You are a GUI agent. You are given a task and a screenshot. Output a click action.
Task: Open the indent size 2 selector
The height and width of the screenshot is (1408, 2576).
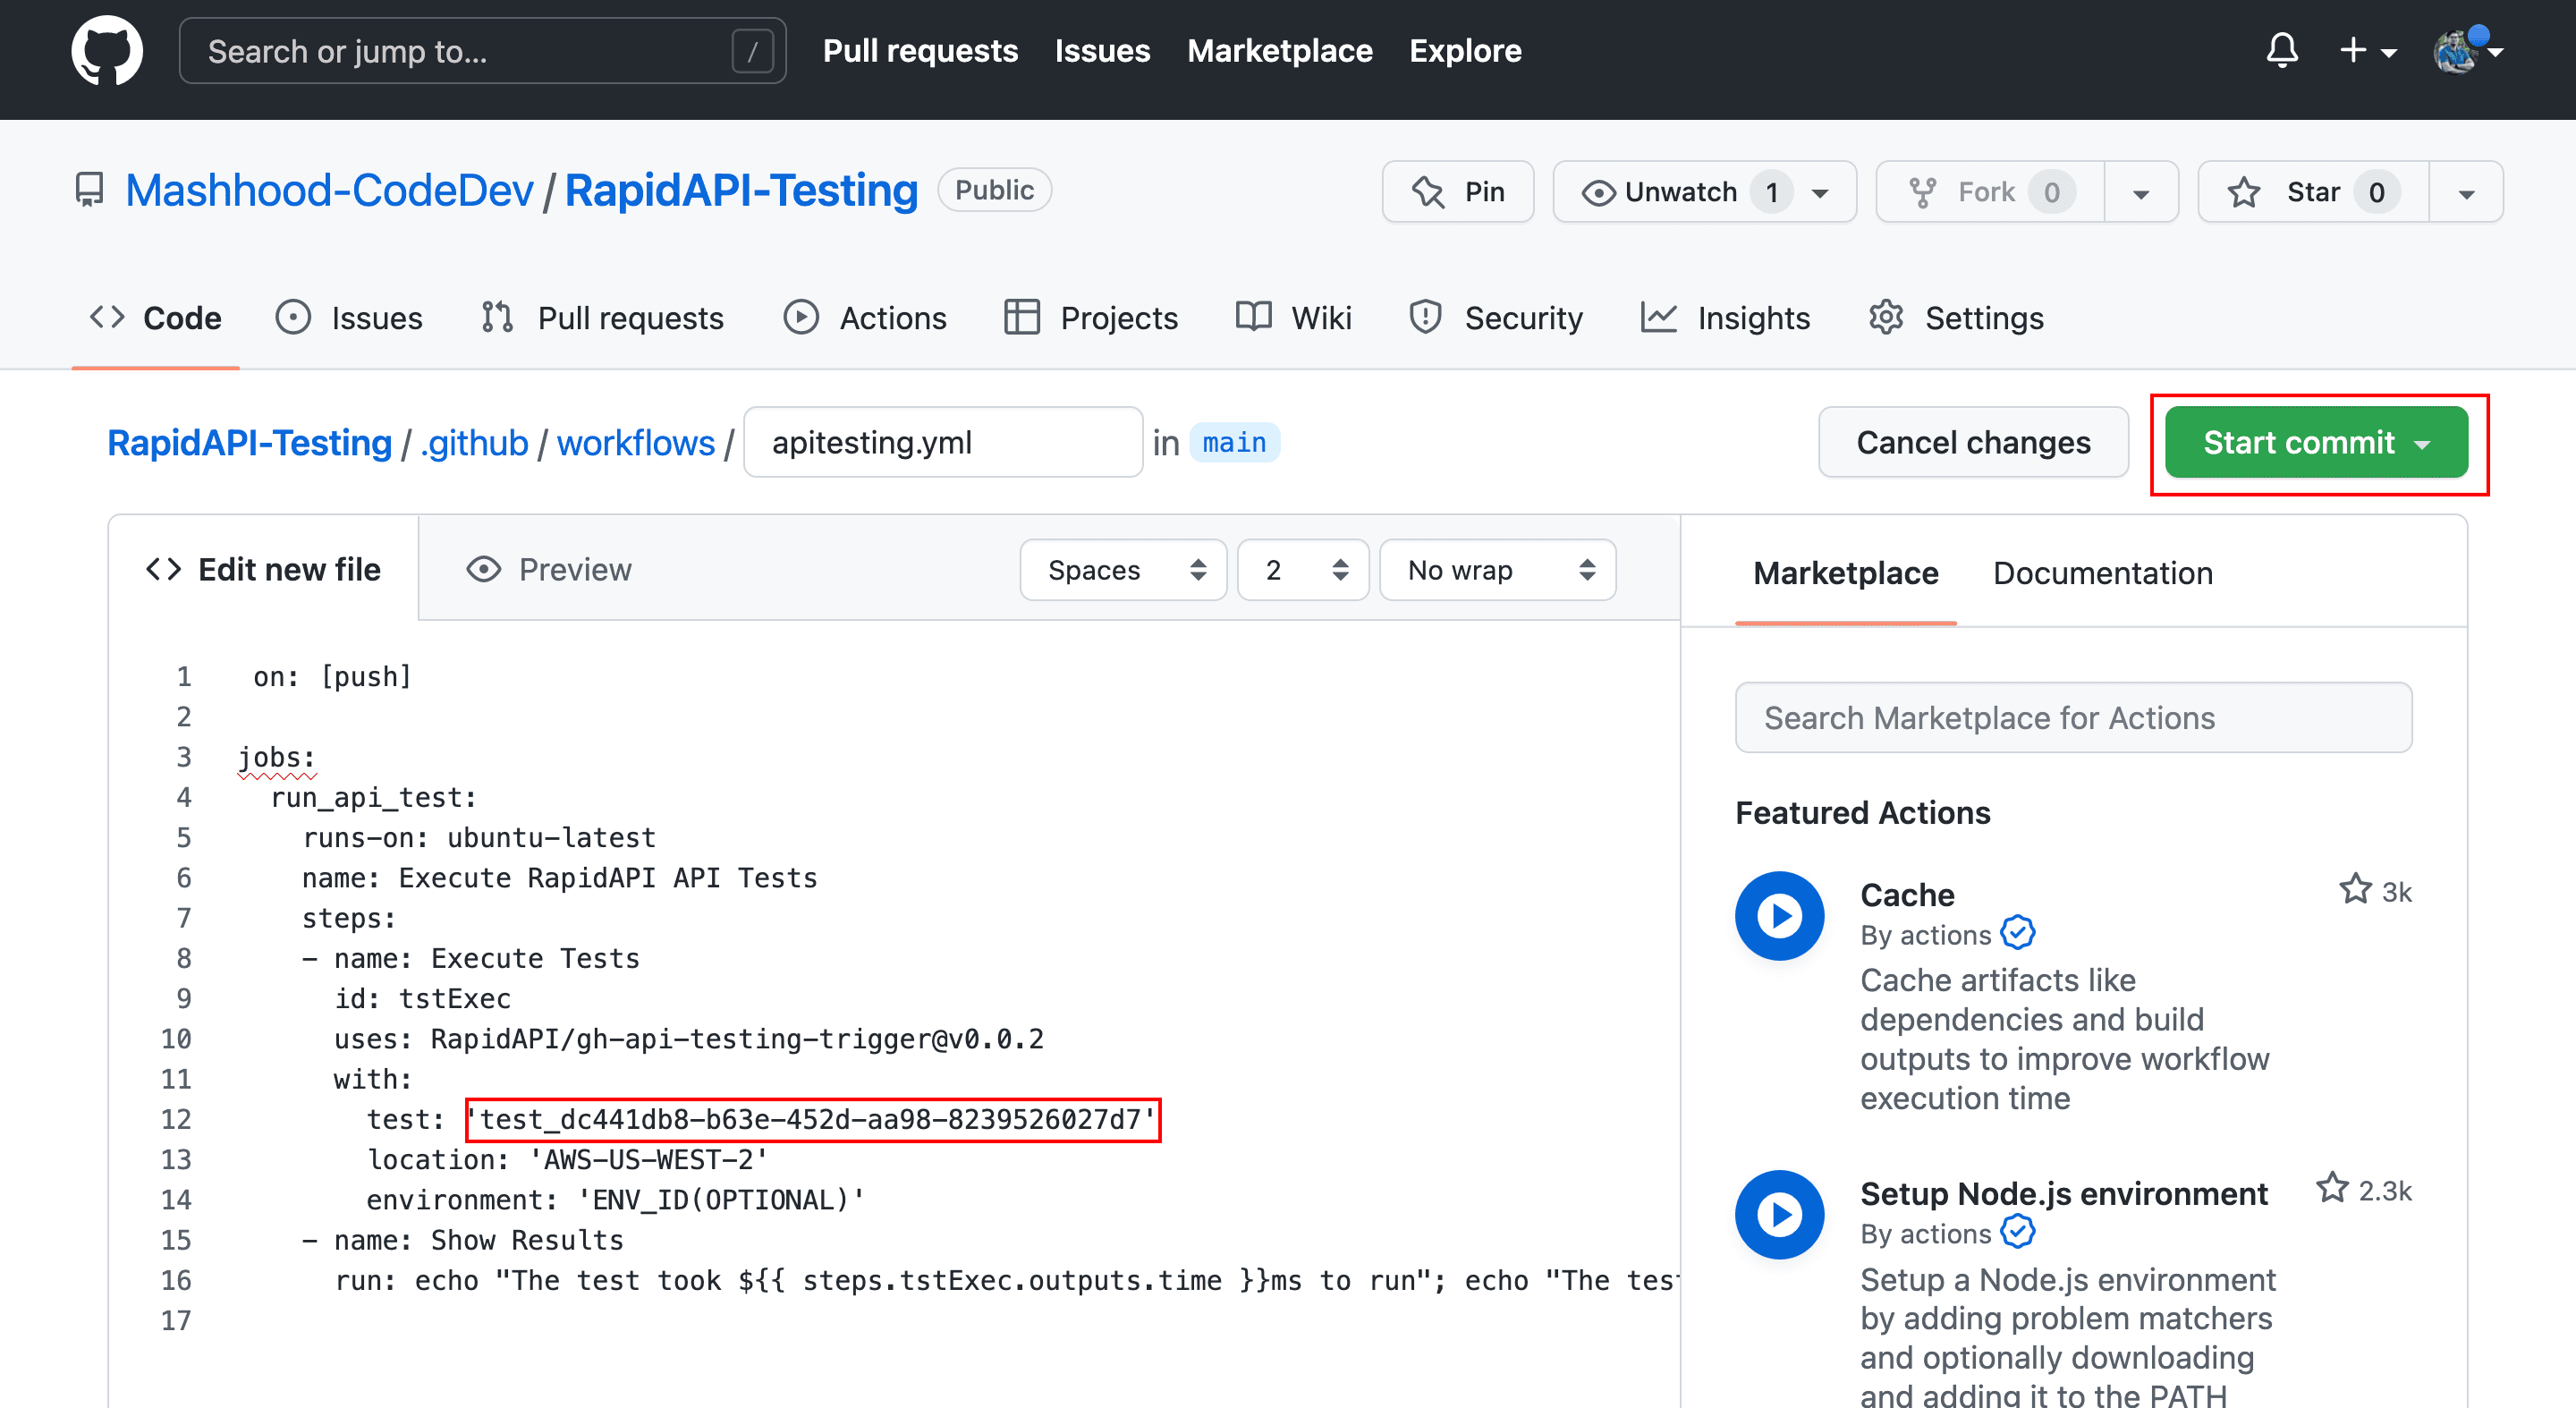(x=1302, y=570)
